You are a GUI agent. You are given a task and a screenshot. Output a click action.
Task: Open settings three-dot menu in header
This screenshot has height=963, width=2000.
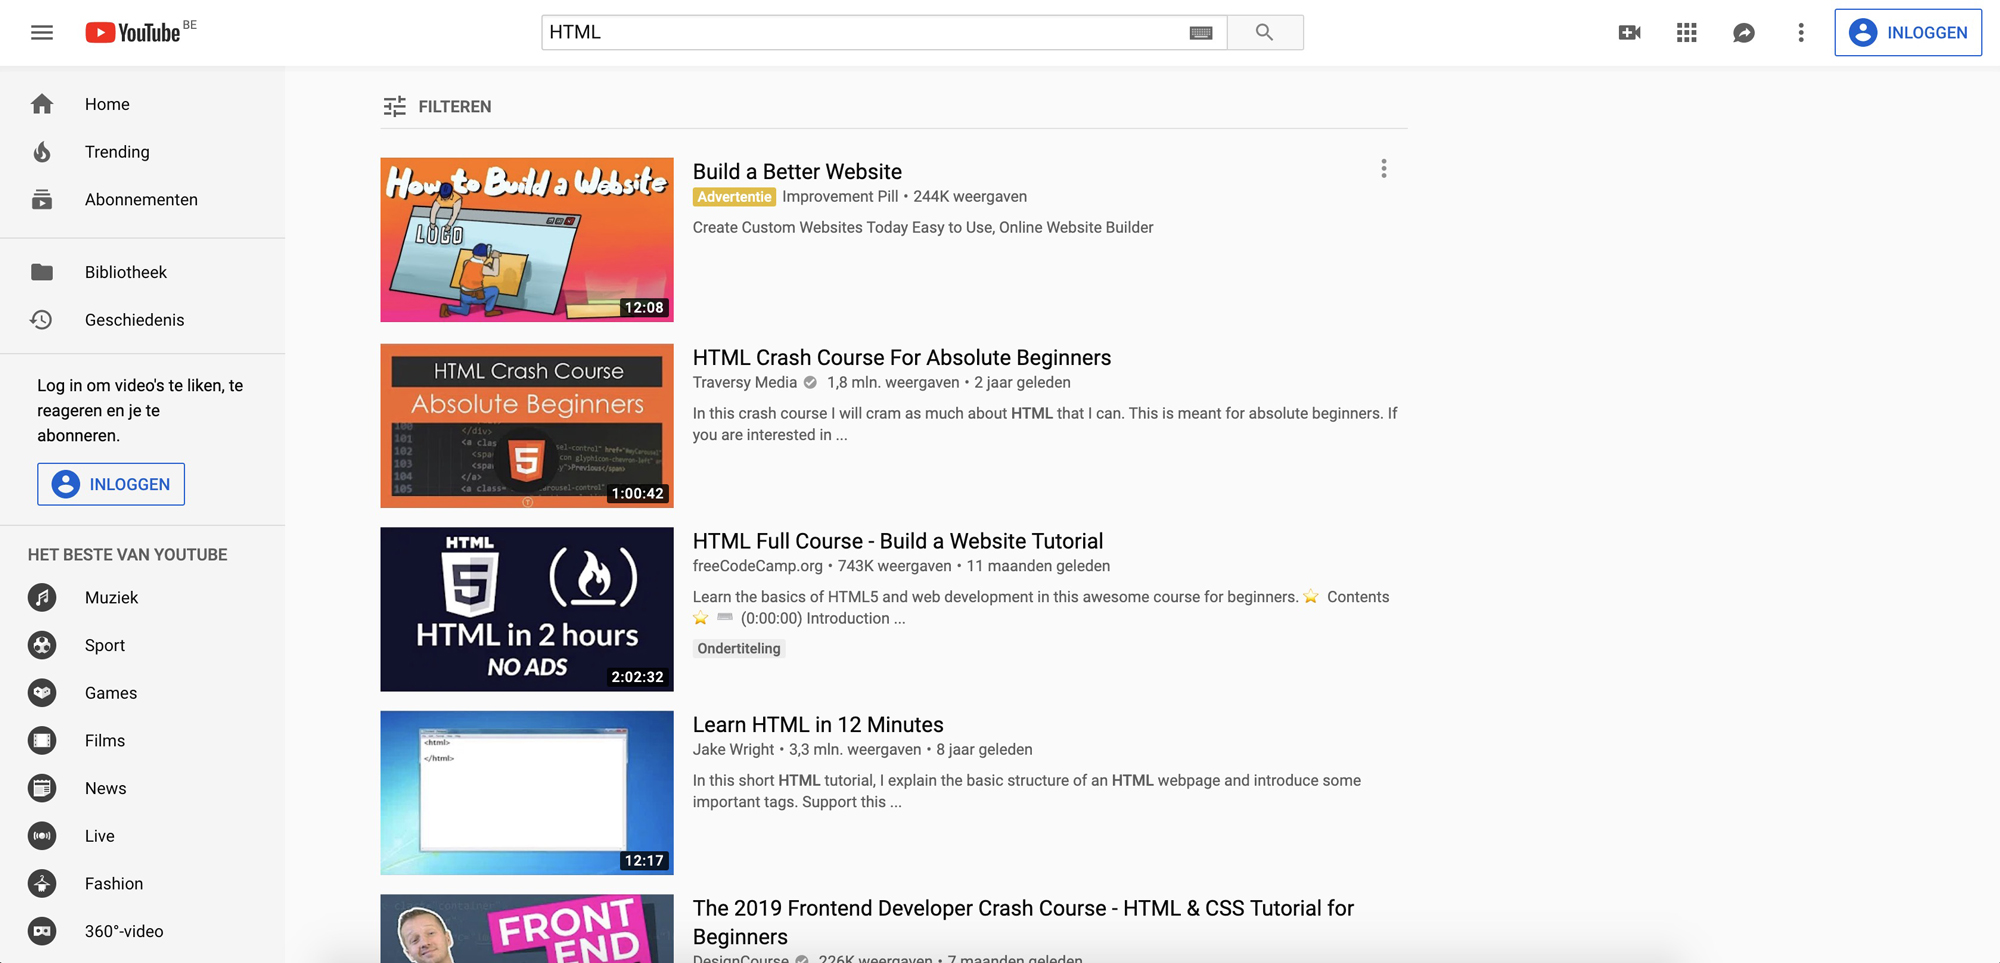(x=1801, y=33)
